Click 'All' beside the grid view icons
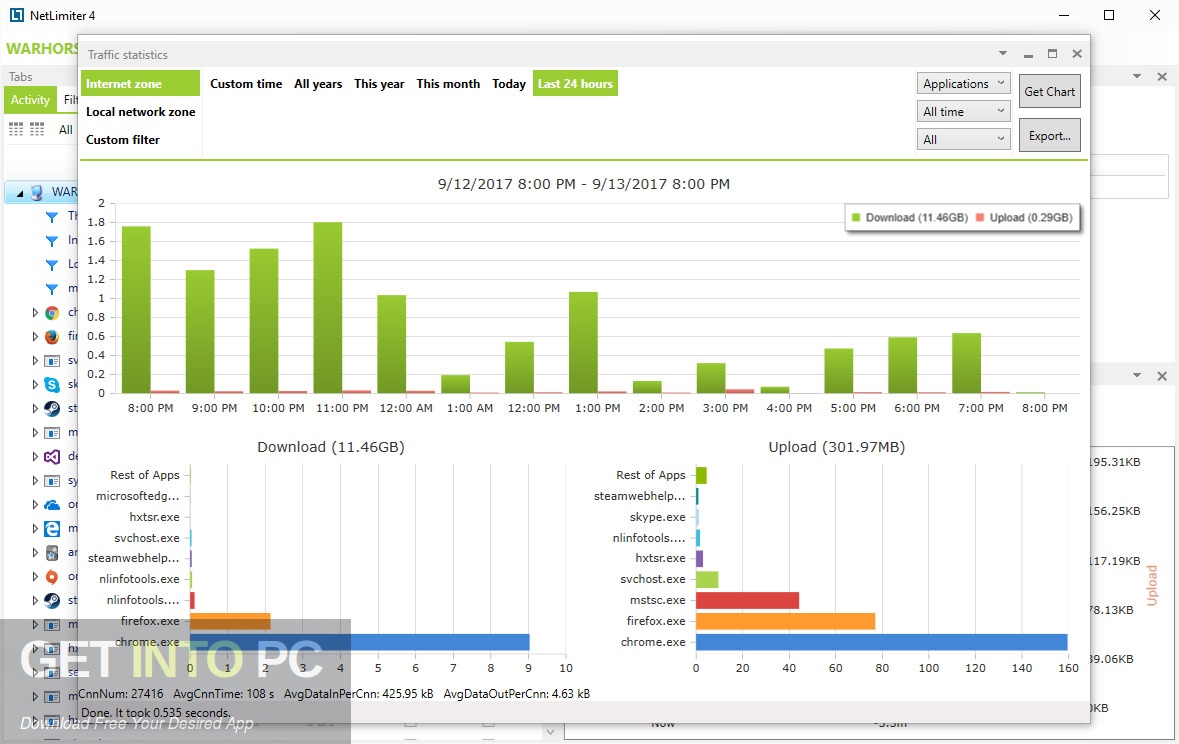This screenshot has width=1179, height=744. [x=66, y=129]
